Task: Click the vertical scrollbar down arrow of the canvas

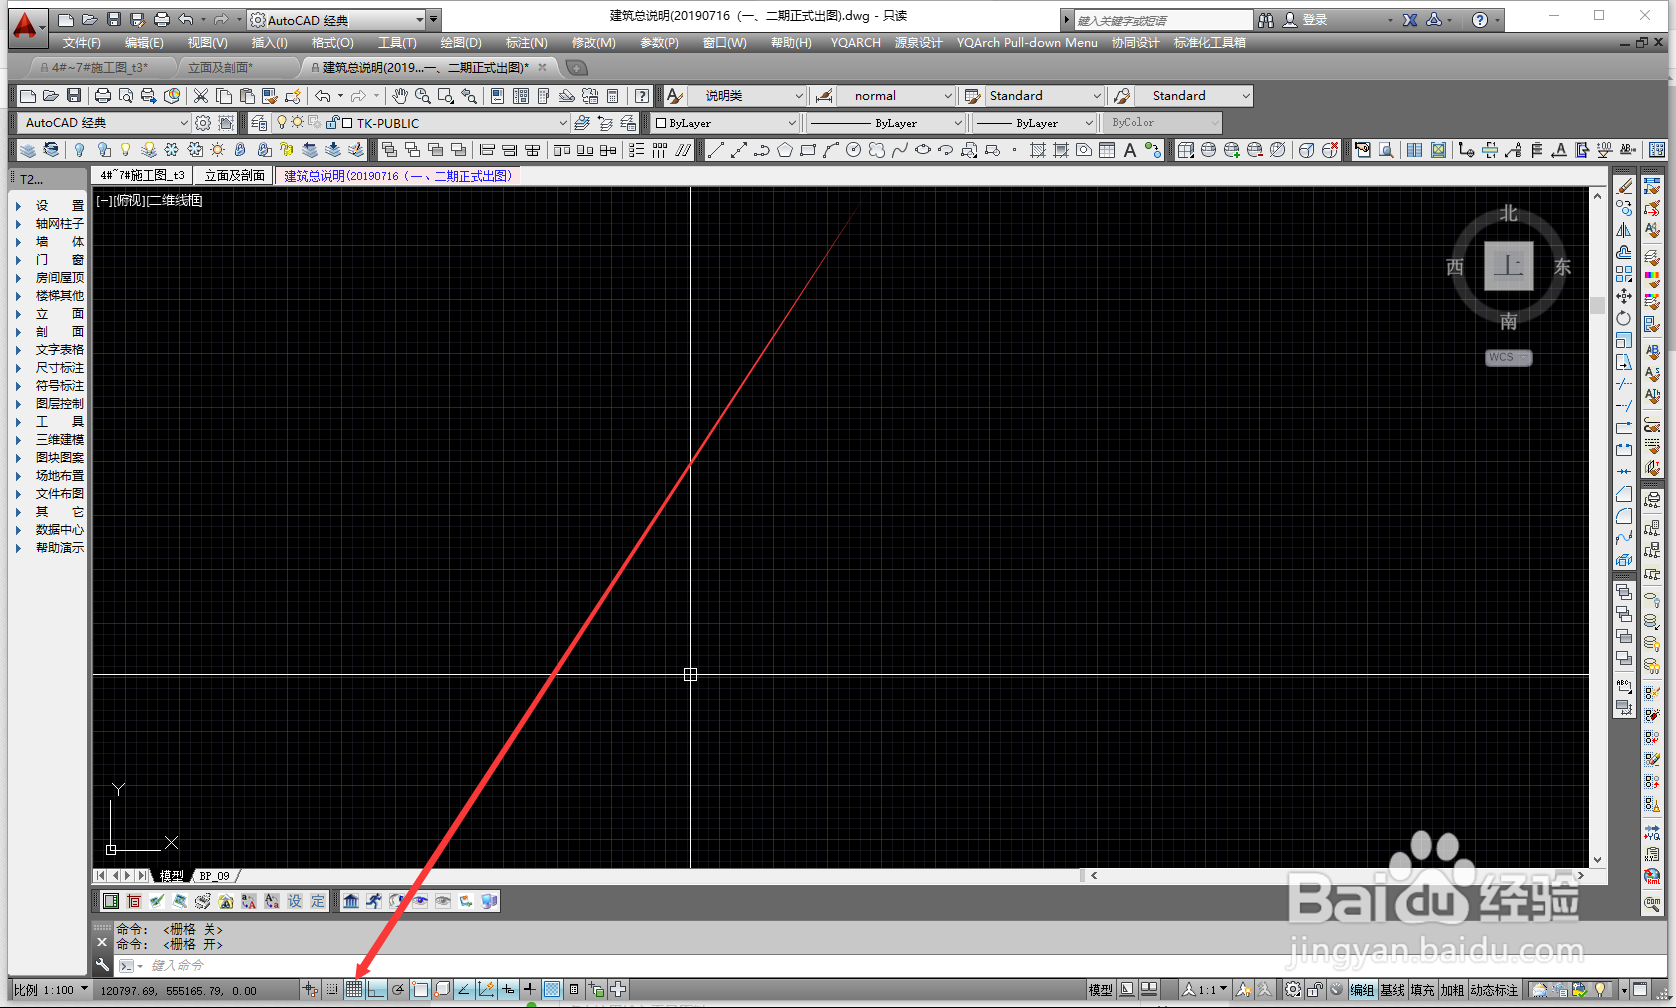Action: 1597,859
